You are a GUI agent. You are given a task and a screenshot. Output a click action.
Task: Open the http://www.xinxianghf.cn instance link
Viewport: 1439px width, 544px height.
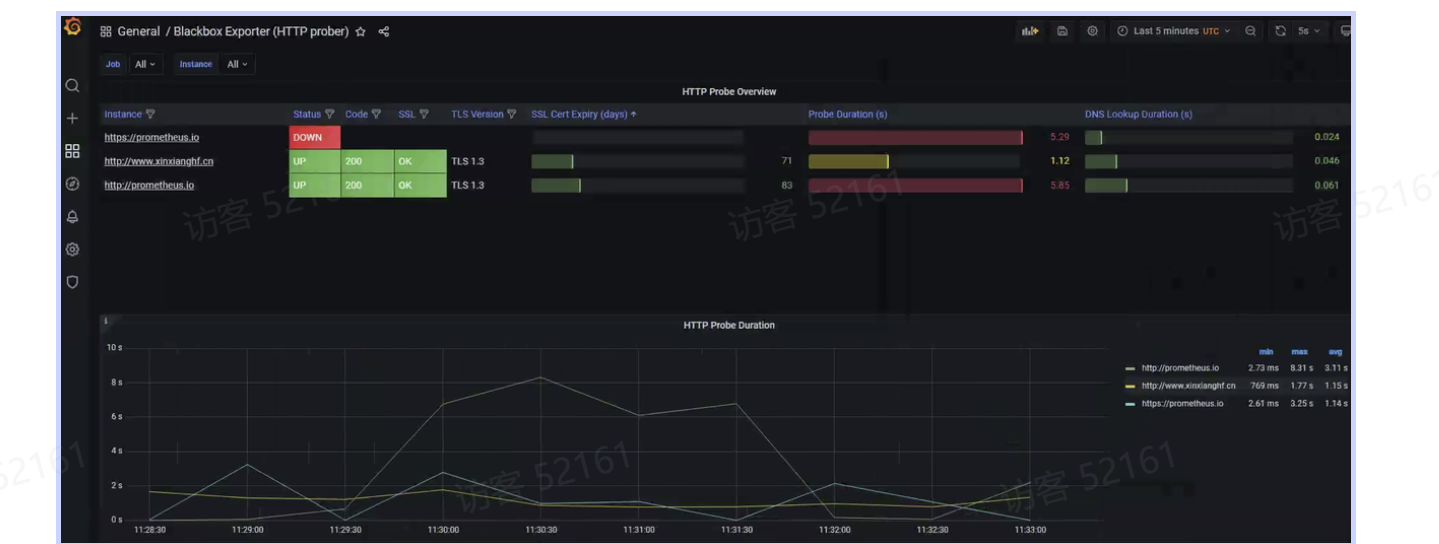click(158, 161)
